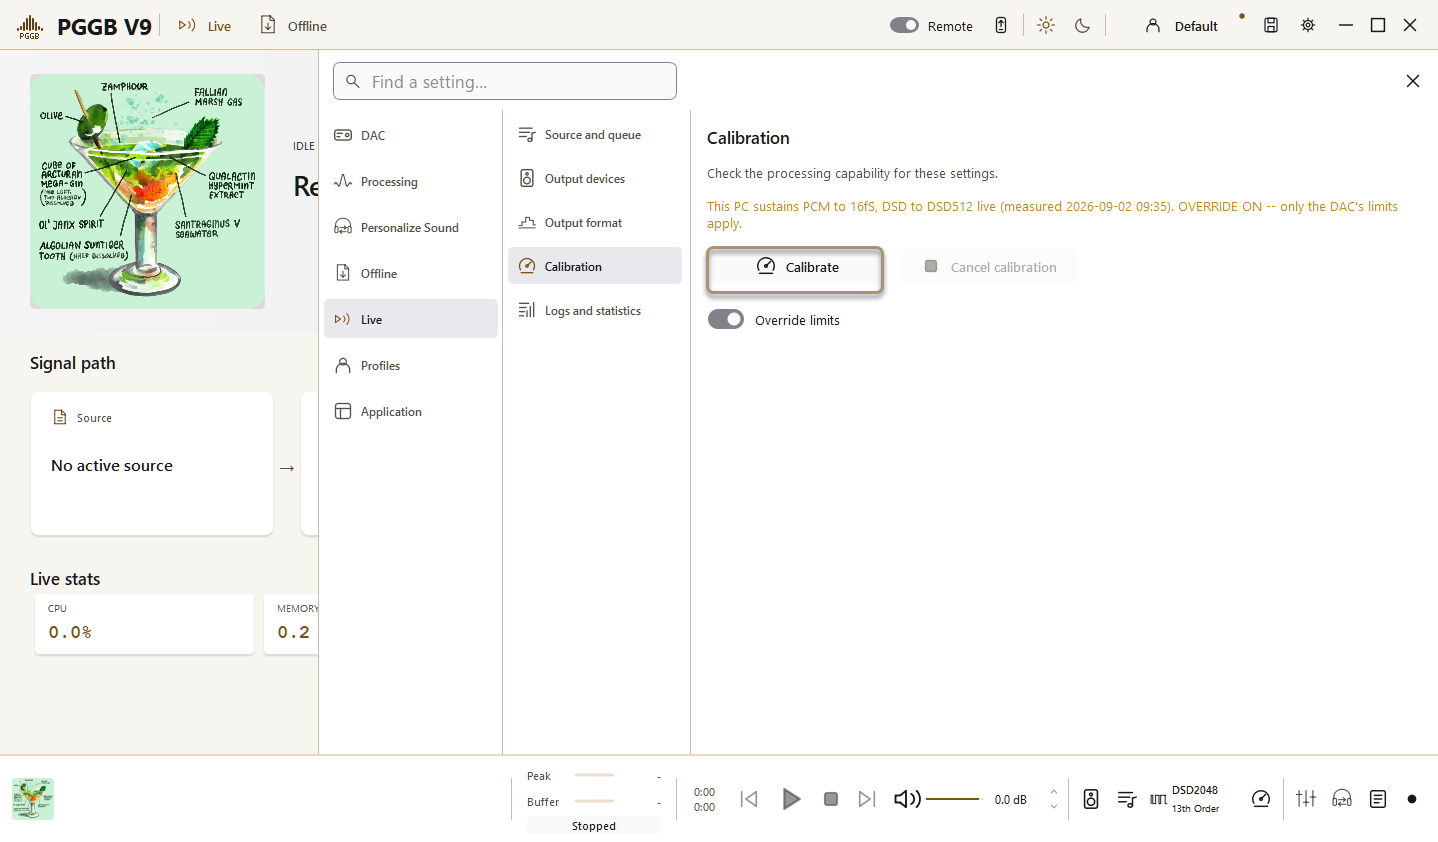The height and width of the screenshot is (842, 1438).
Task: Open Source and queue section
Action: point(594,135)
